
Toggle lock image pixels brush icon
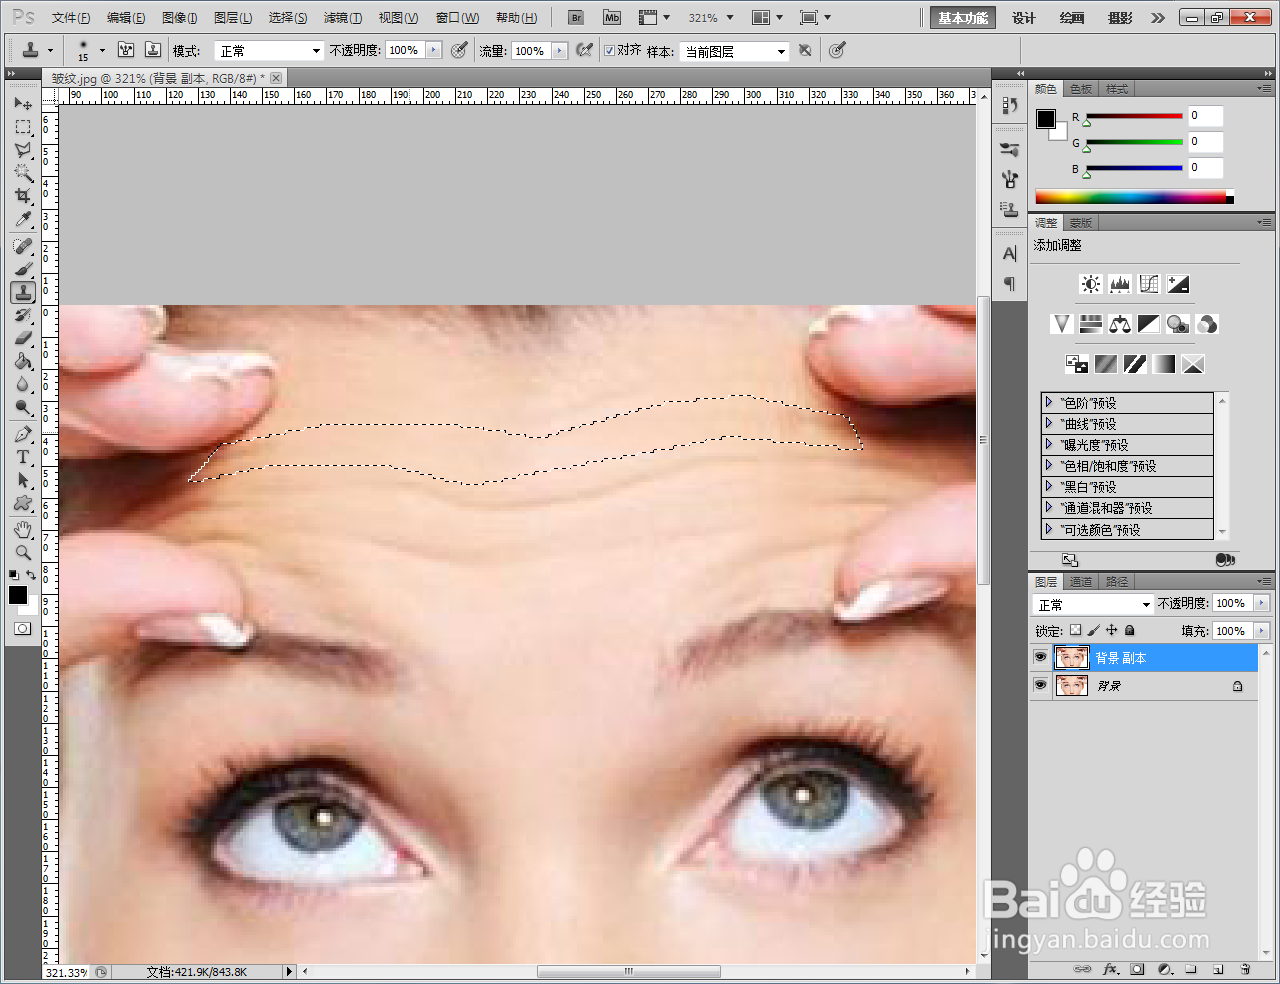click(x=1093, y=630)
